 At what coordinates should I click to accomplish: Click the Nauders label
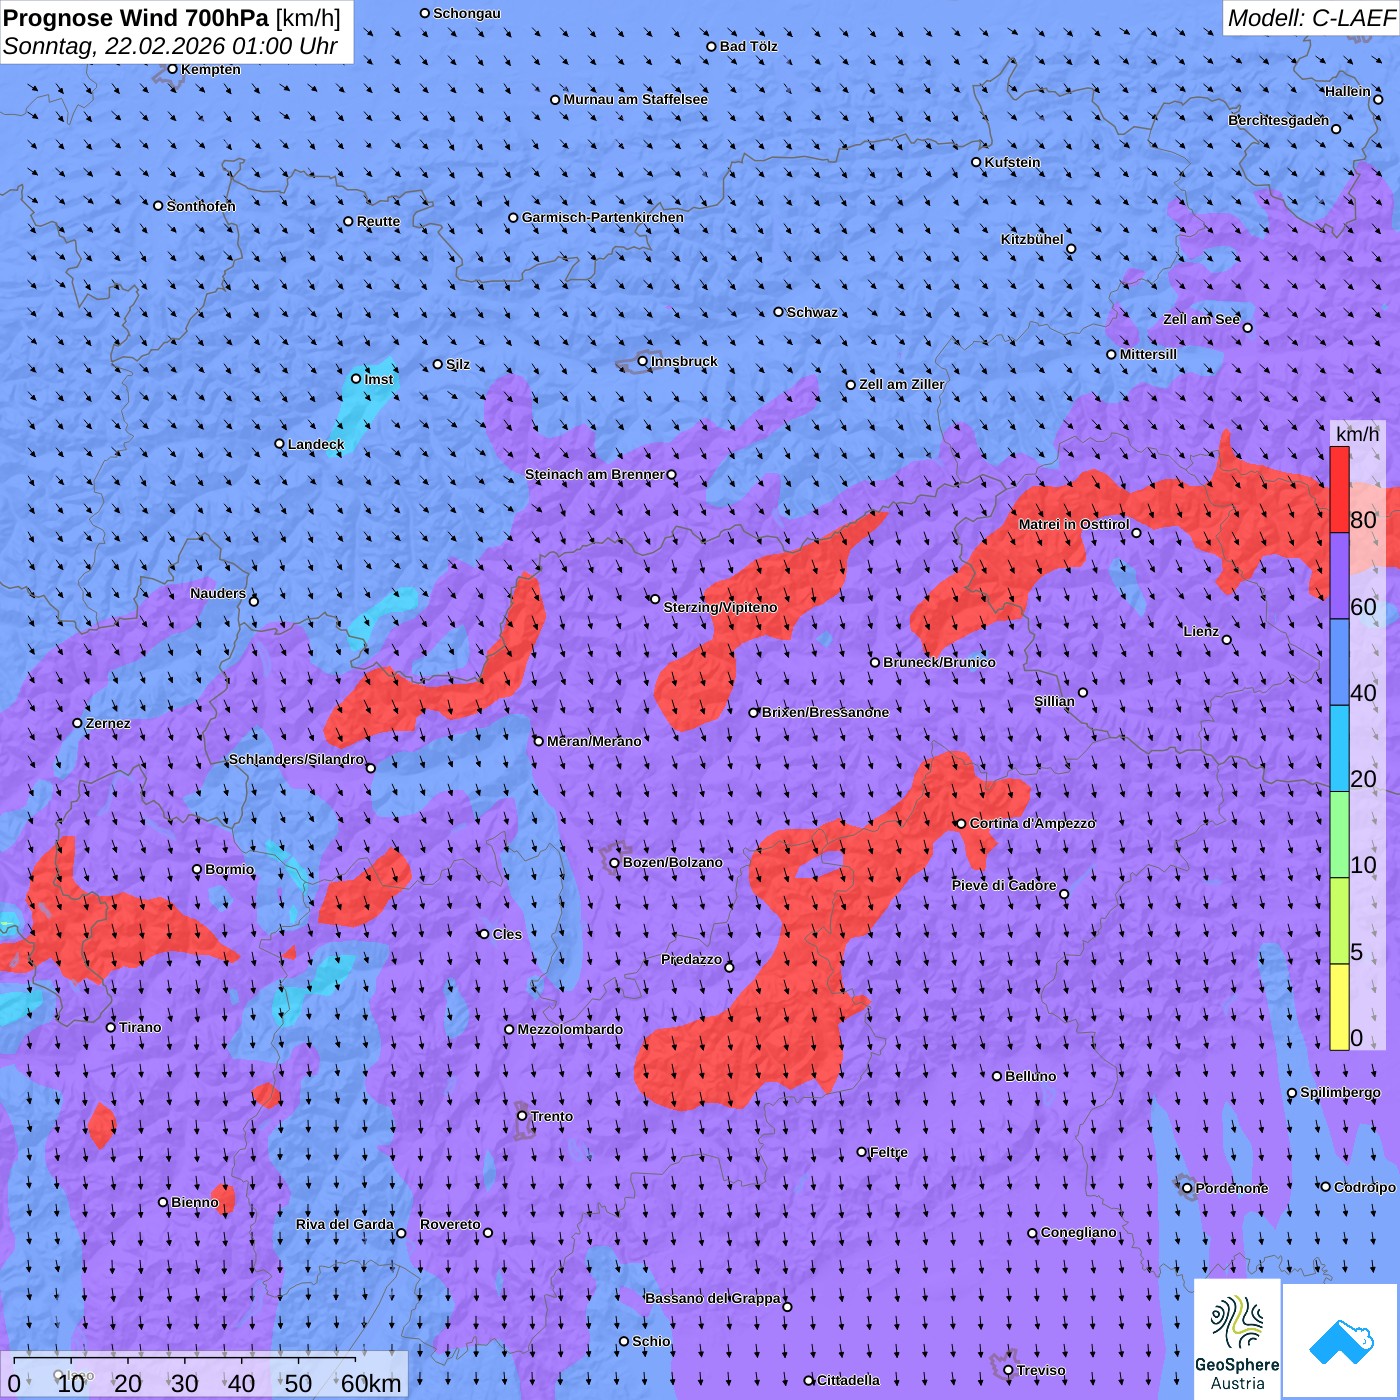[x=218, y=593]
